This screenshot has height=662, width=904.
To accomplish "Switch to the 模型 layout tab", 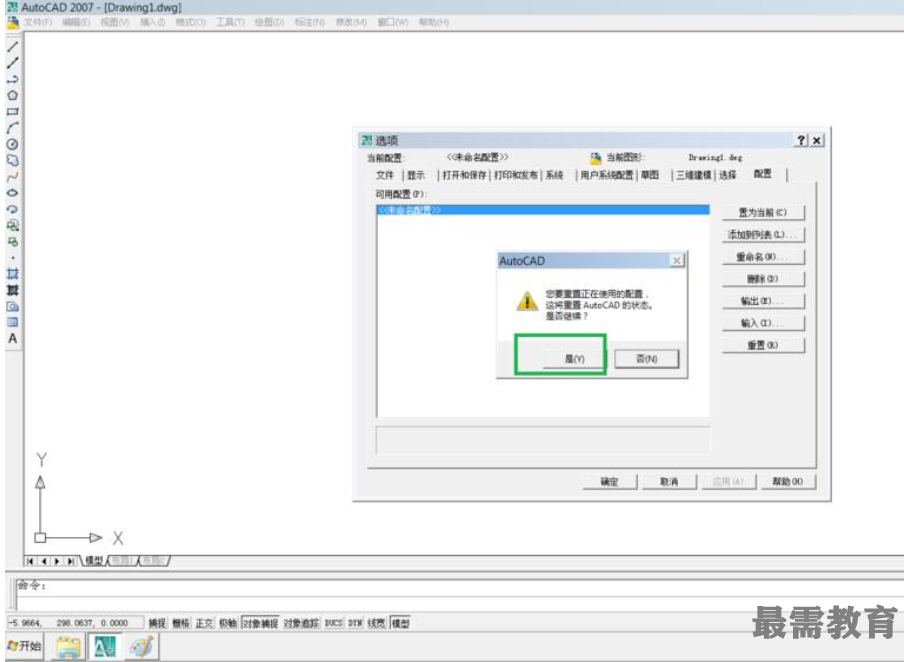I will point(94,561).
